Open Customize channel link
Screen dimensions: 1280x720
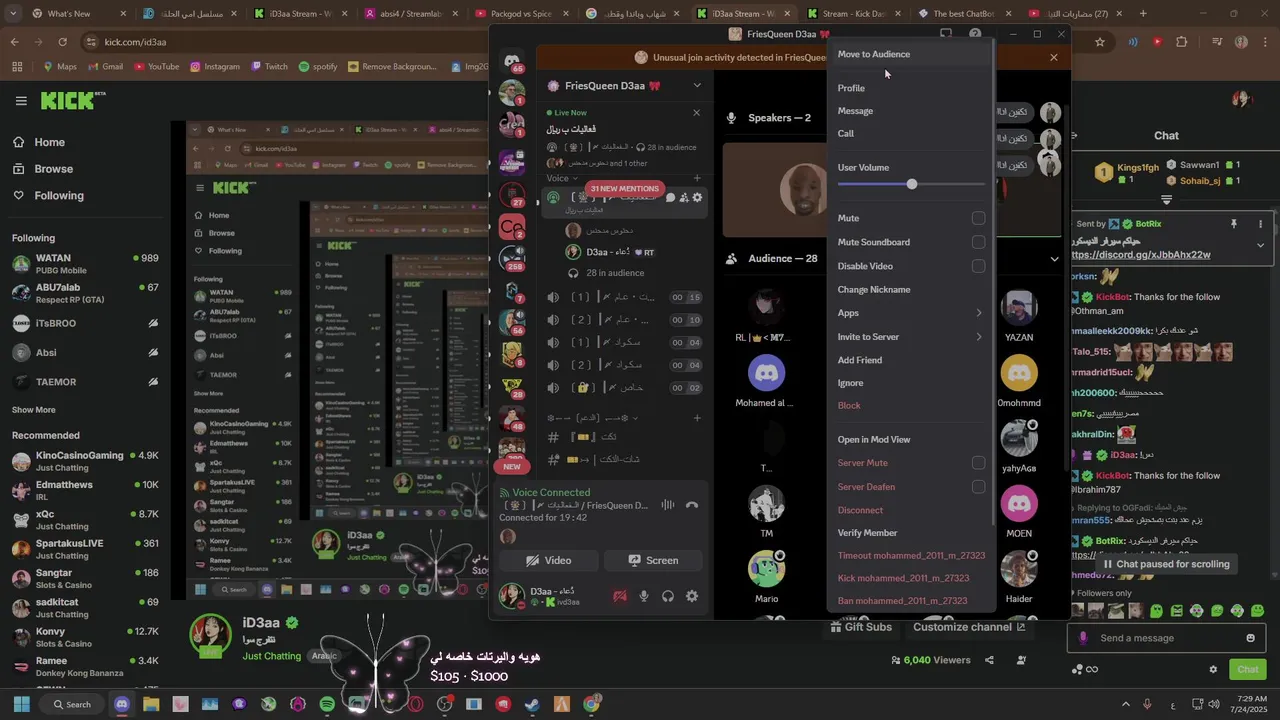coord(968,627)
